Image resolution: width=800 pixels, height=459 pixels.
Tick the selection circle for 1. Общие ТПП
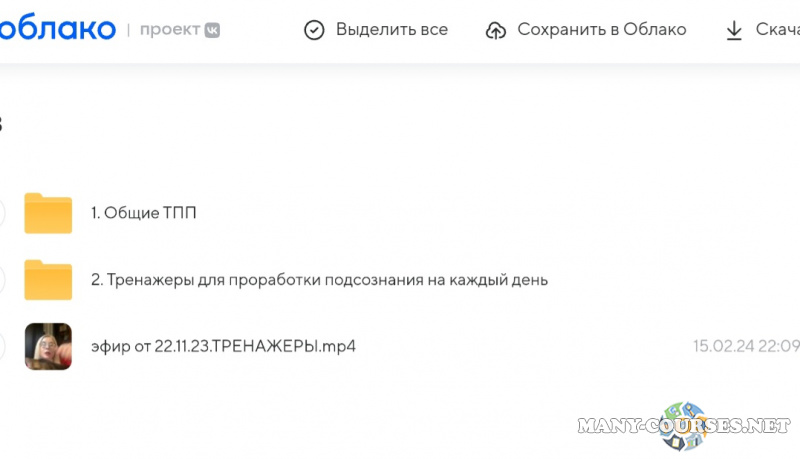pos(2,213)
